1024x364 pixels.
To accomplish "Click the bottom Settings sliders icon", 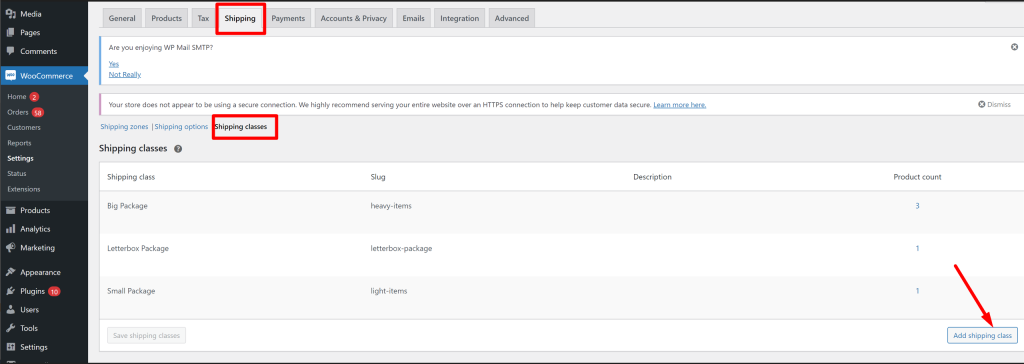I will tap(11, 347).
